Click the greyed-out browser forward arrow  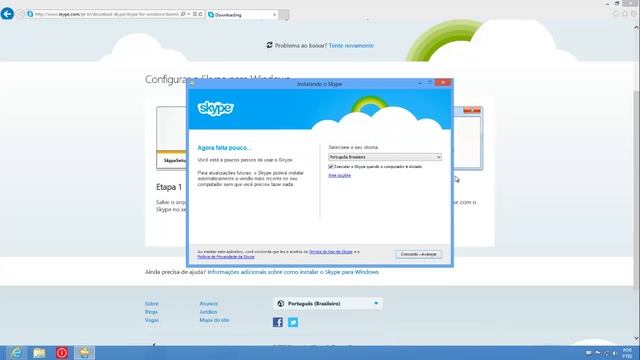(x=20, y=14)
